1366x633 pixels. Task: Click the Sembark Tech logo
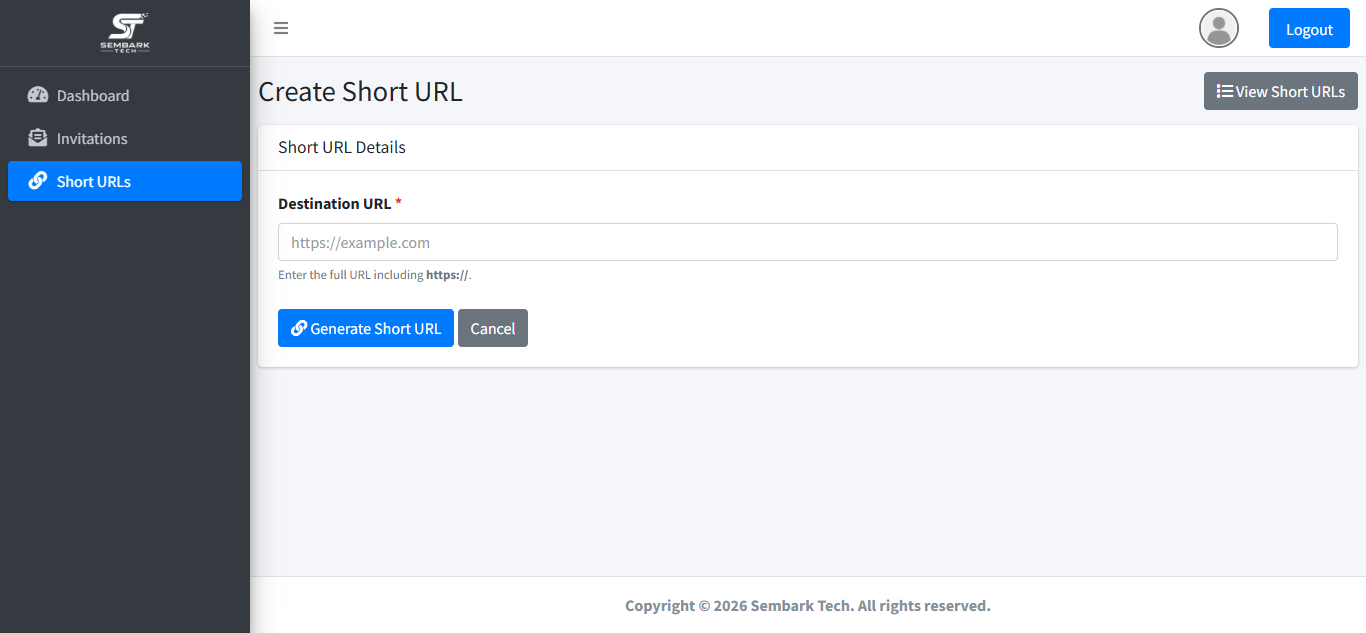pos(125,33)
